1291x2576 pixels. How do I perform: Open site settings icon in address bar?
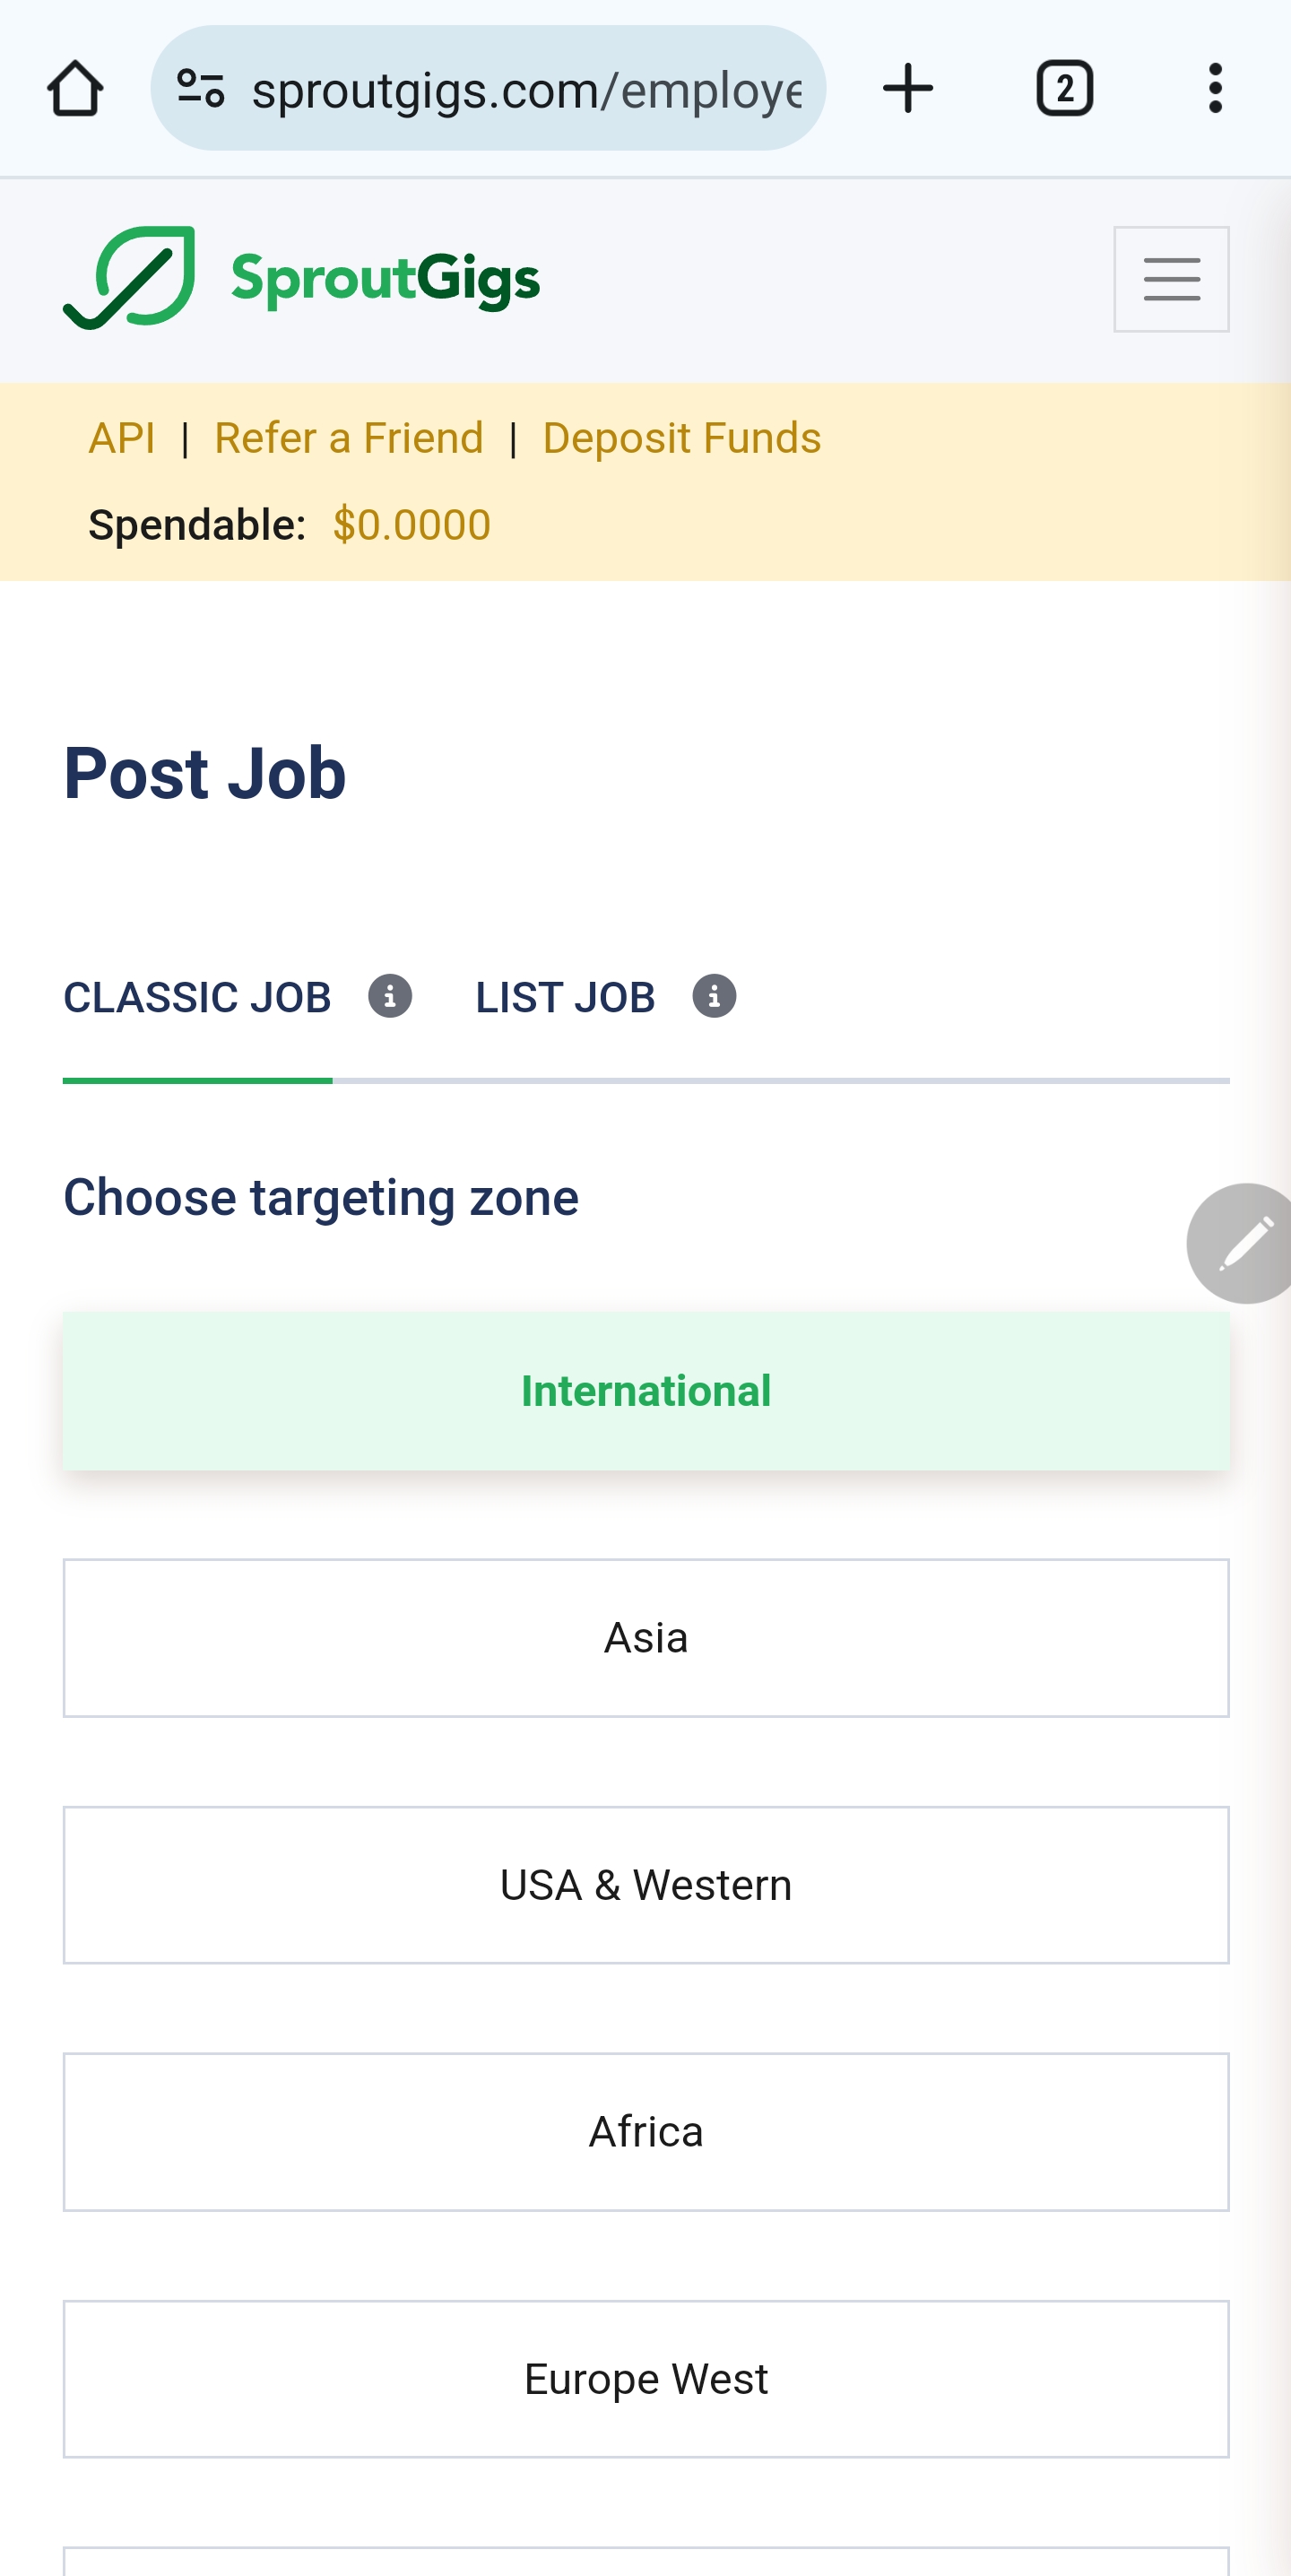200,89
